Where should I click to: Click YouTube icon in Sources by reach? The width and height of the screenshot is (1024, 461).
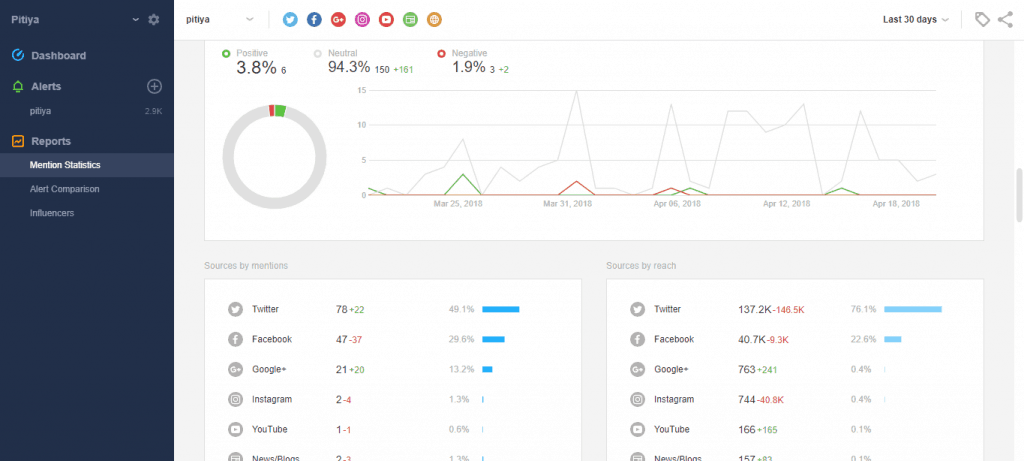click(x=638, y=430)
